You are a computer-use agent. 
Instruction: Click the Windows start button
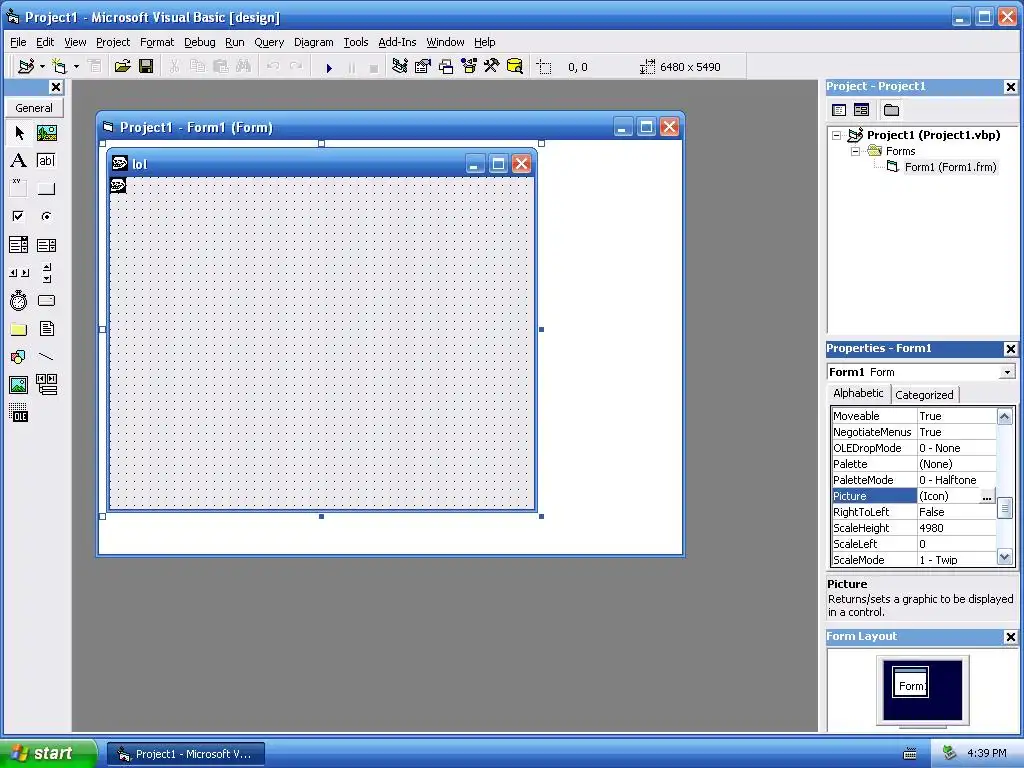pyautogui.click(x=48, y=753)
